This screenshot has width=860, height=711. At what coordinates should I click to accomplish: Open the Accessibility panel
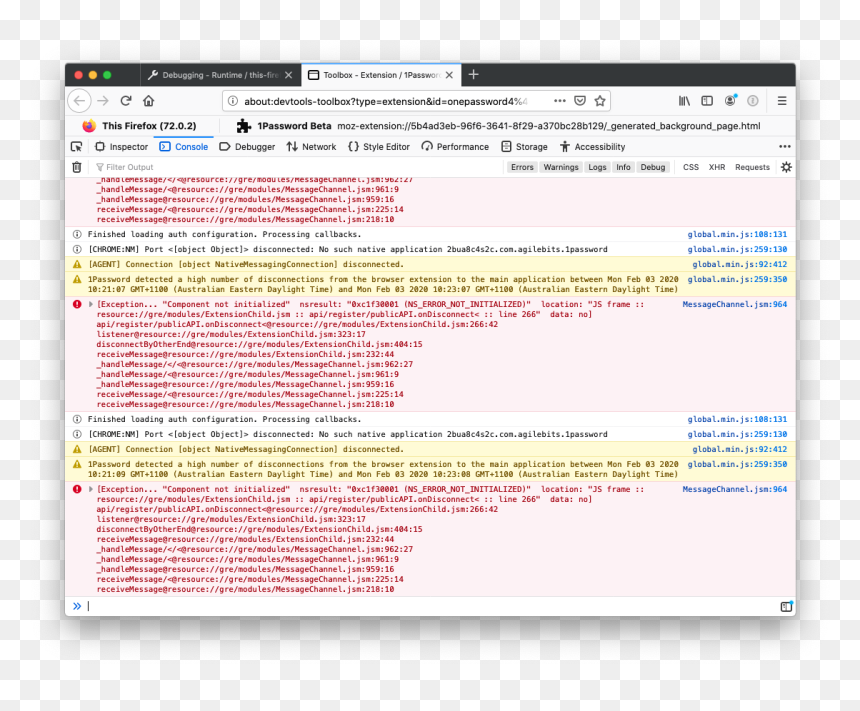(x=592, y=146)
